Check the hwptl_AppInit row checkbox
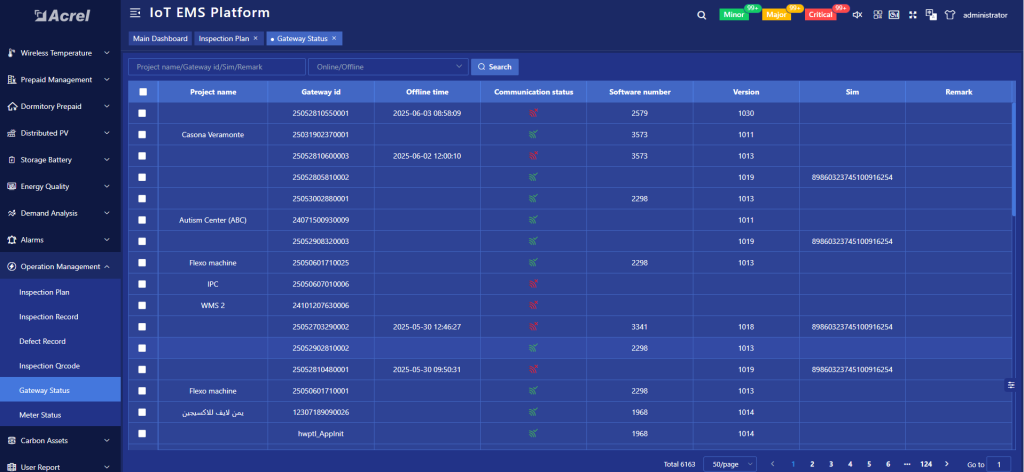Screen dimensions: 1024x472 coord(142,433)
